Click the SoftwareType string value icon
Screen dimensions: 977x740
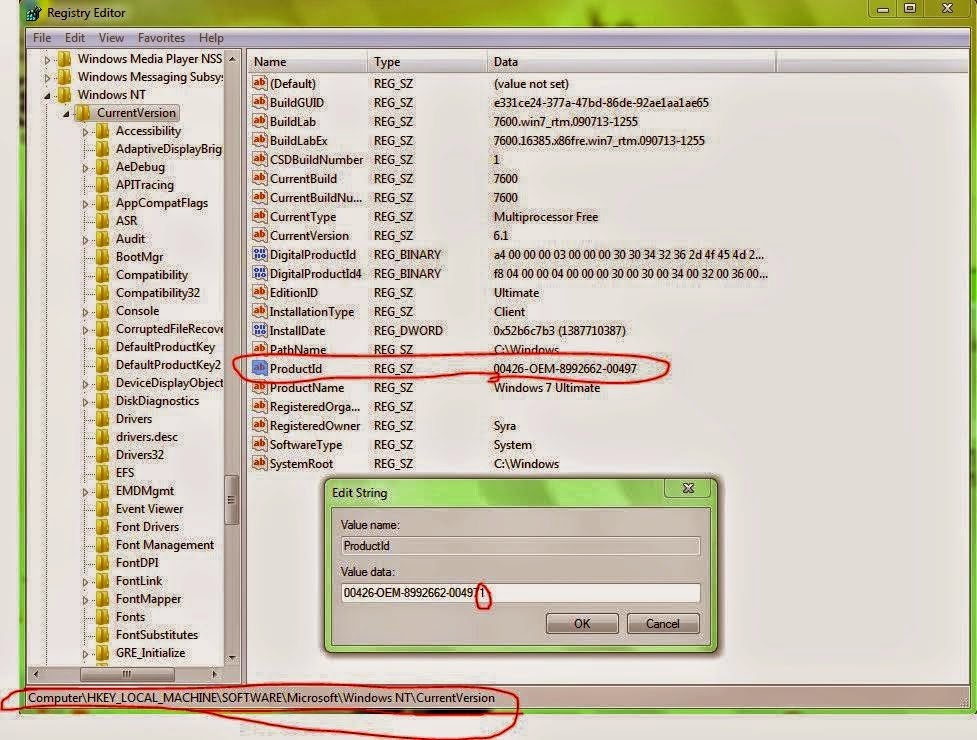click(259, 444)
